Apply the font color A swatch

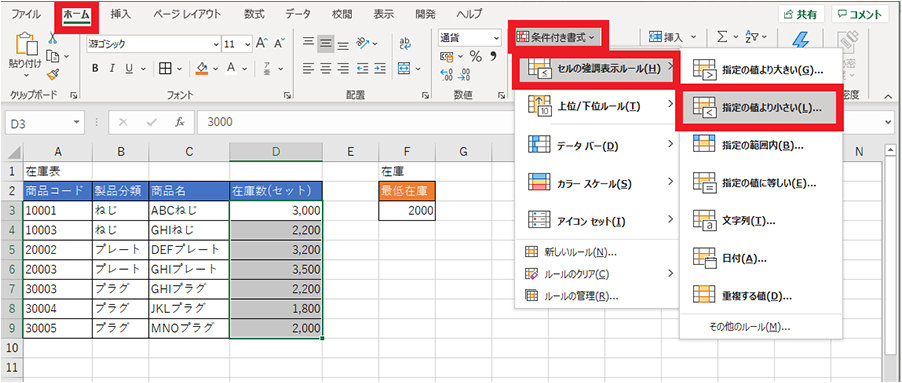coord(231,68)
